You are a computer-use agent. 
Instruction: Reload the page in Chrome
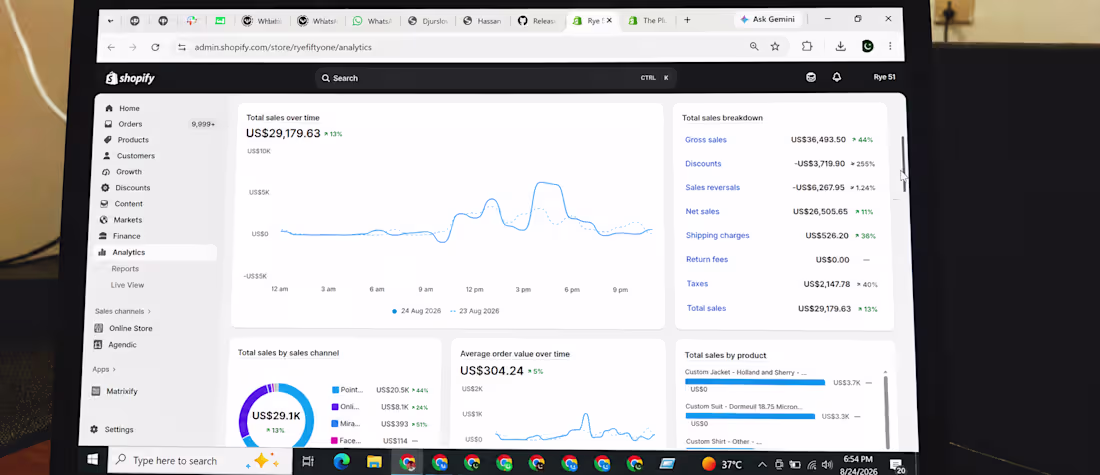tap(155, 47)
